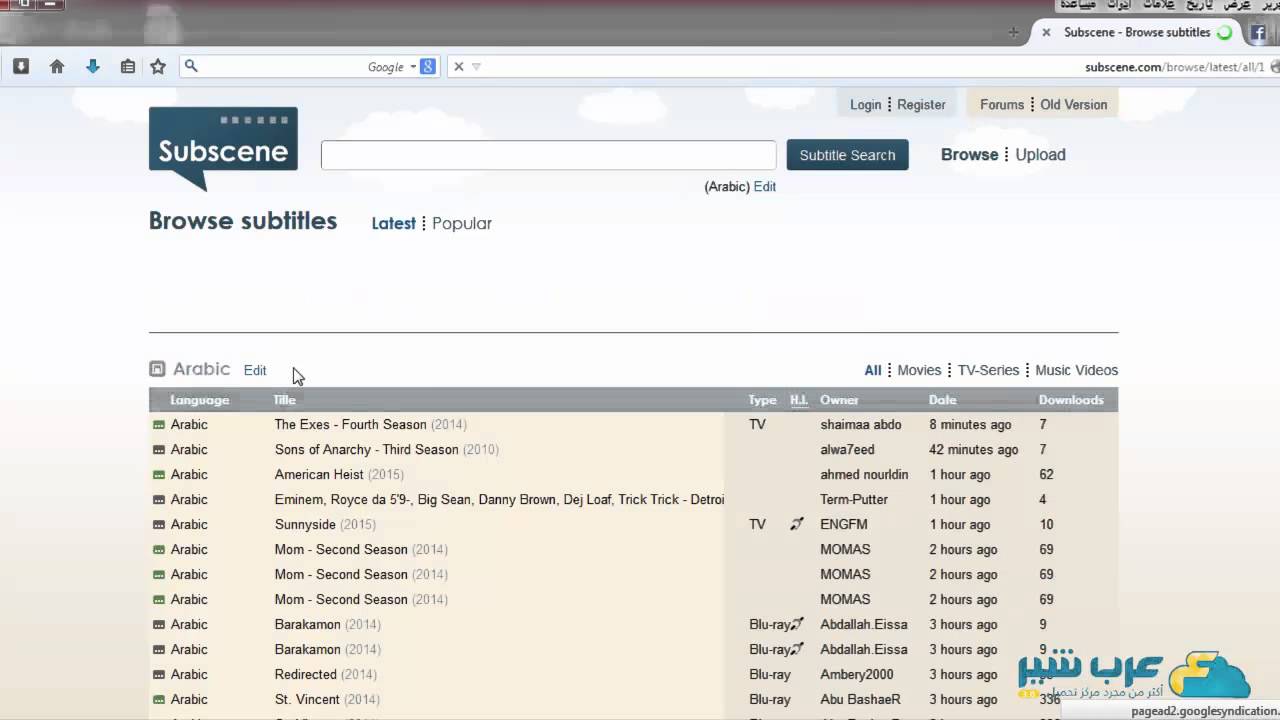
Task: Open the عرض (View) menu
Action: [x=1237, y=5]
